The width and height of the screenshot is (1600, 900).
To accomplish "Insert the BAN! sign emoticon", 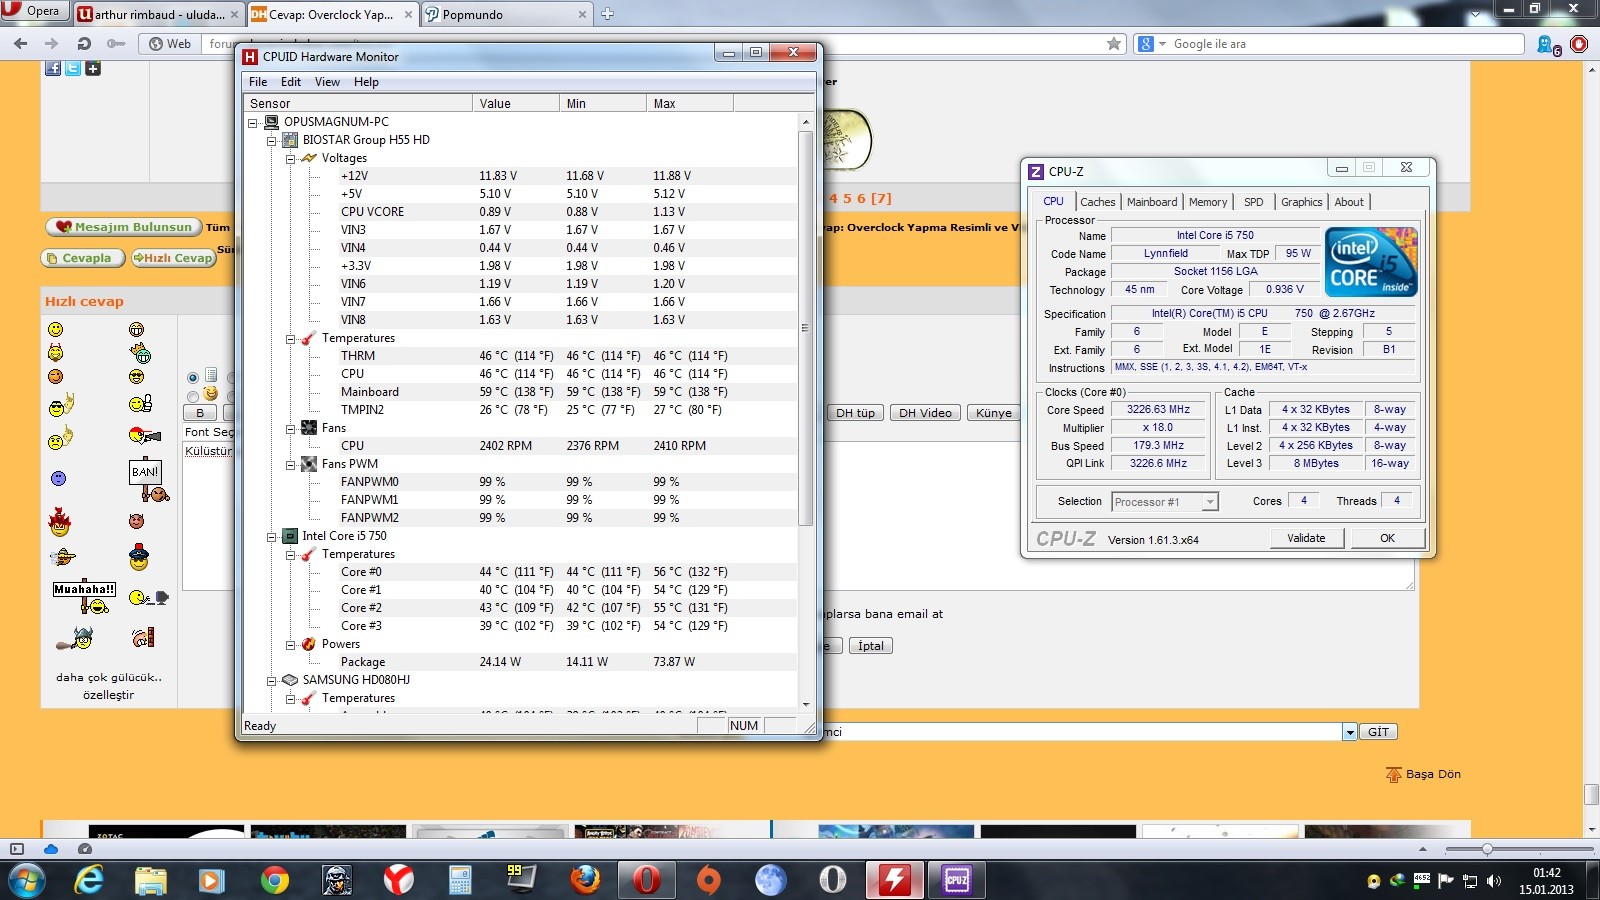I will pyautogui.click(x=148, y=479).
